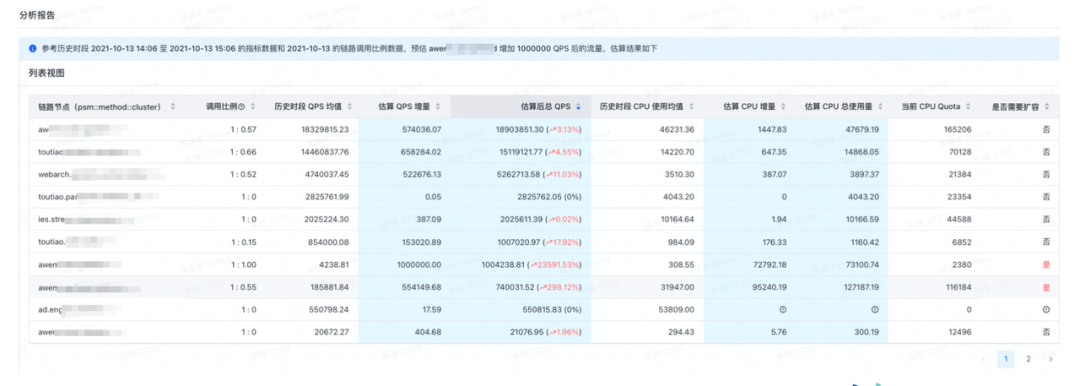Image resolution: width=1080 pixels, height=386 pixels.
Task: Click ad.eng row 估算 CPU 增量 info icon
Action: click(782, 309)
